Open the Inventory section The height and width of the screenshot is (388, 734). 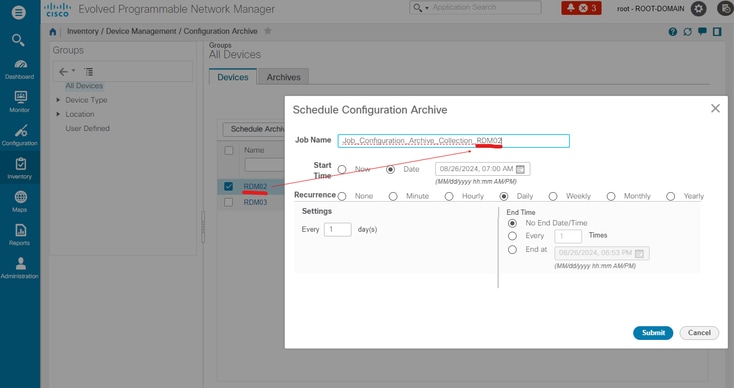click(x=20, y=169)
